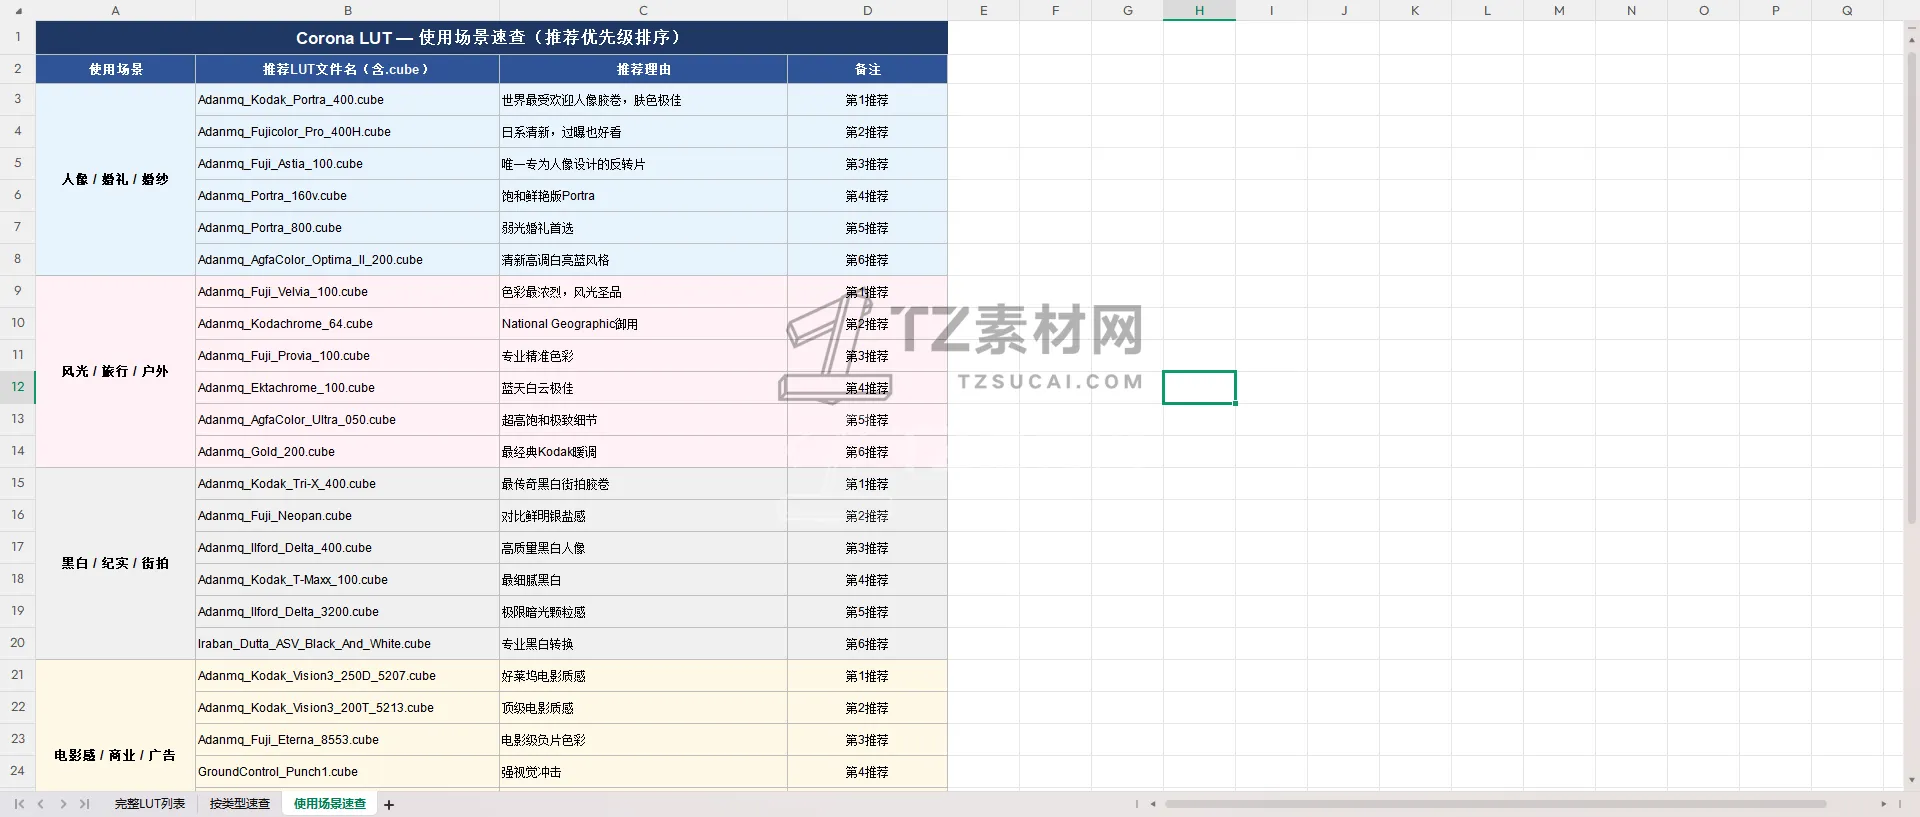Click the Adanmq_Ilford_Delta_400.cube cell
1920x817 pixels.
click(348, 548)
